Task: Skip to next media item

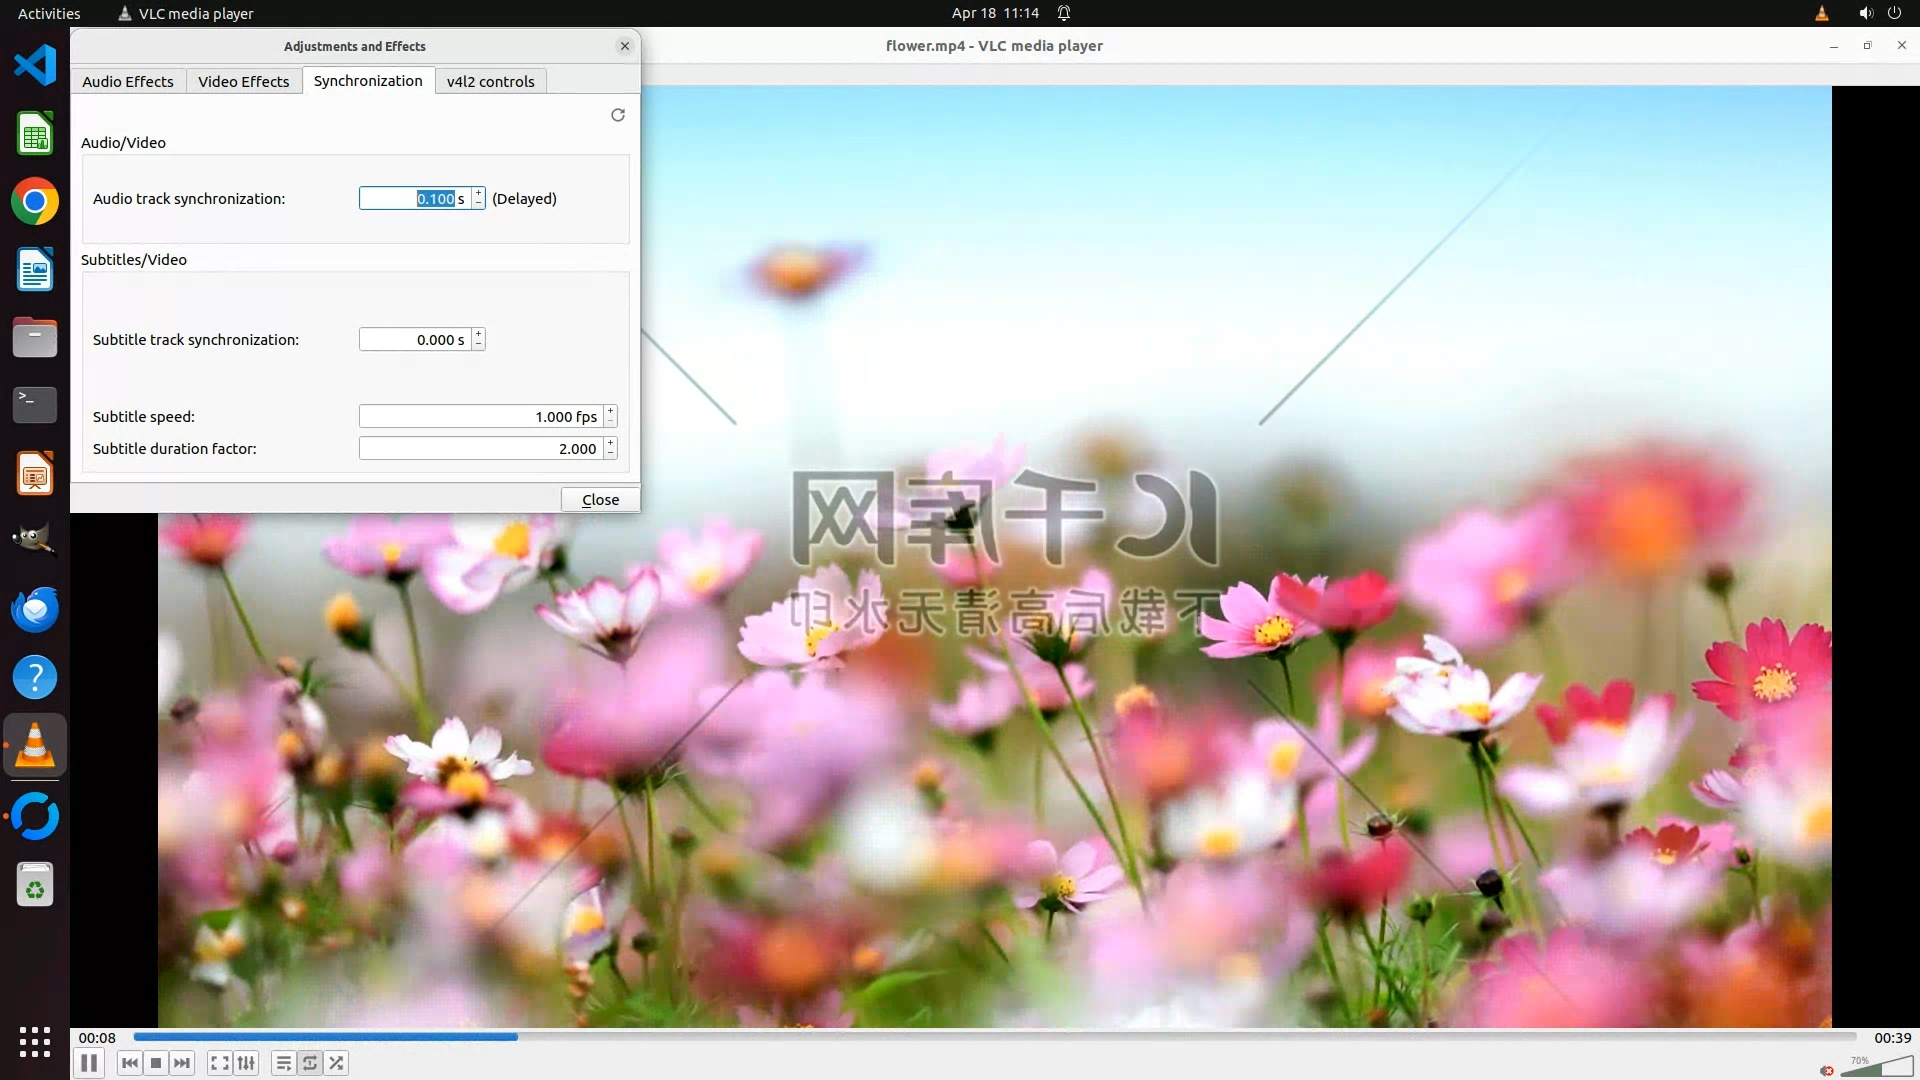Action: click(182, 1063)
